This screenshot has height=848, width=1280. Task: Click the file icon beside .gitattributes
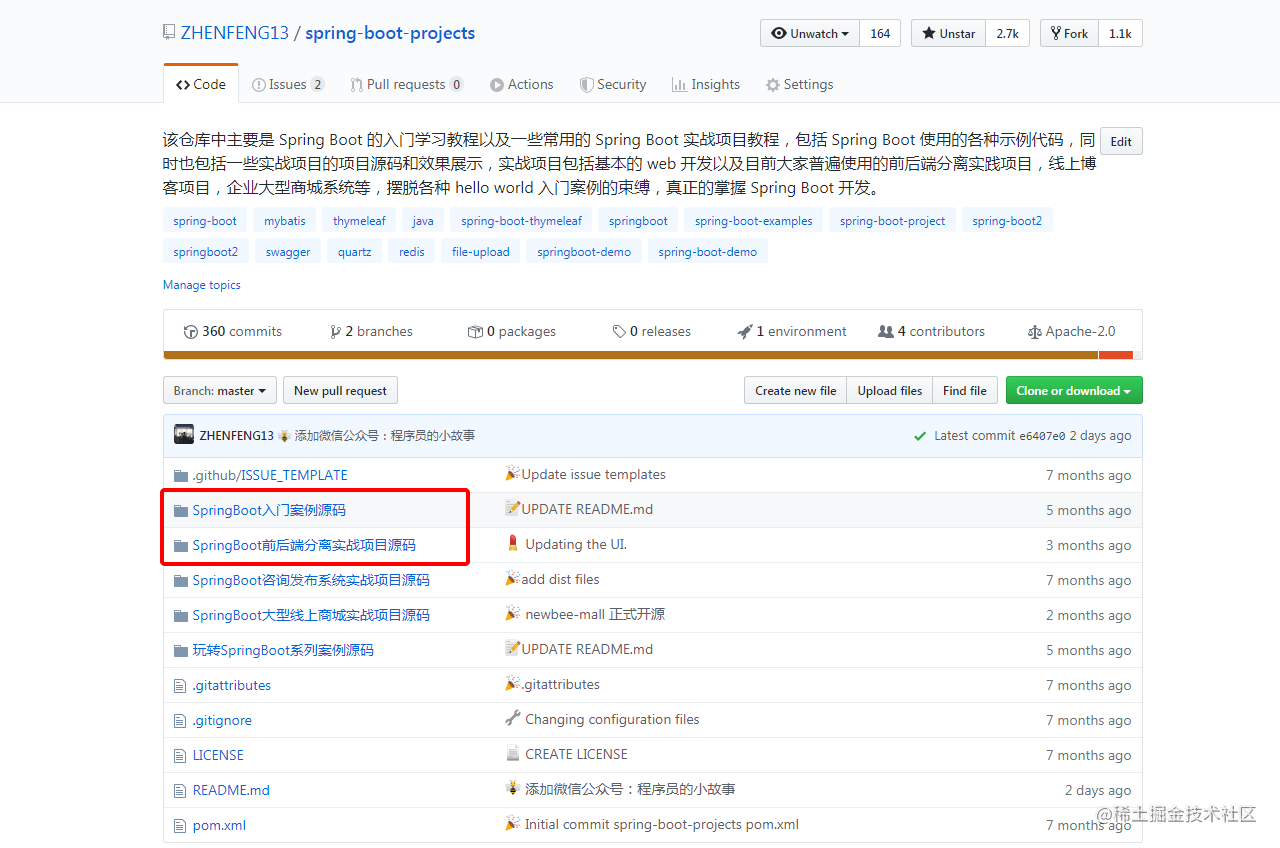180,685
